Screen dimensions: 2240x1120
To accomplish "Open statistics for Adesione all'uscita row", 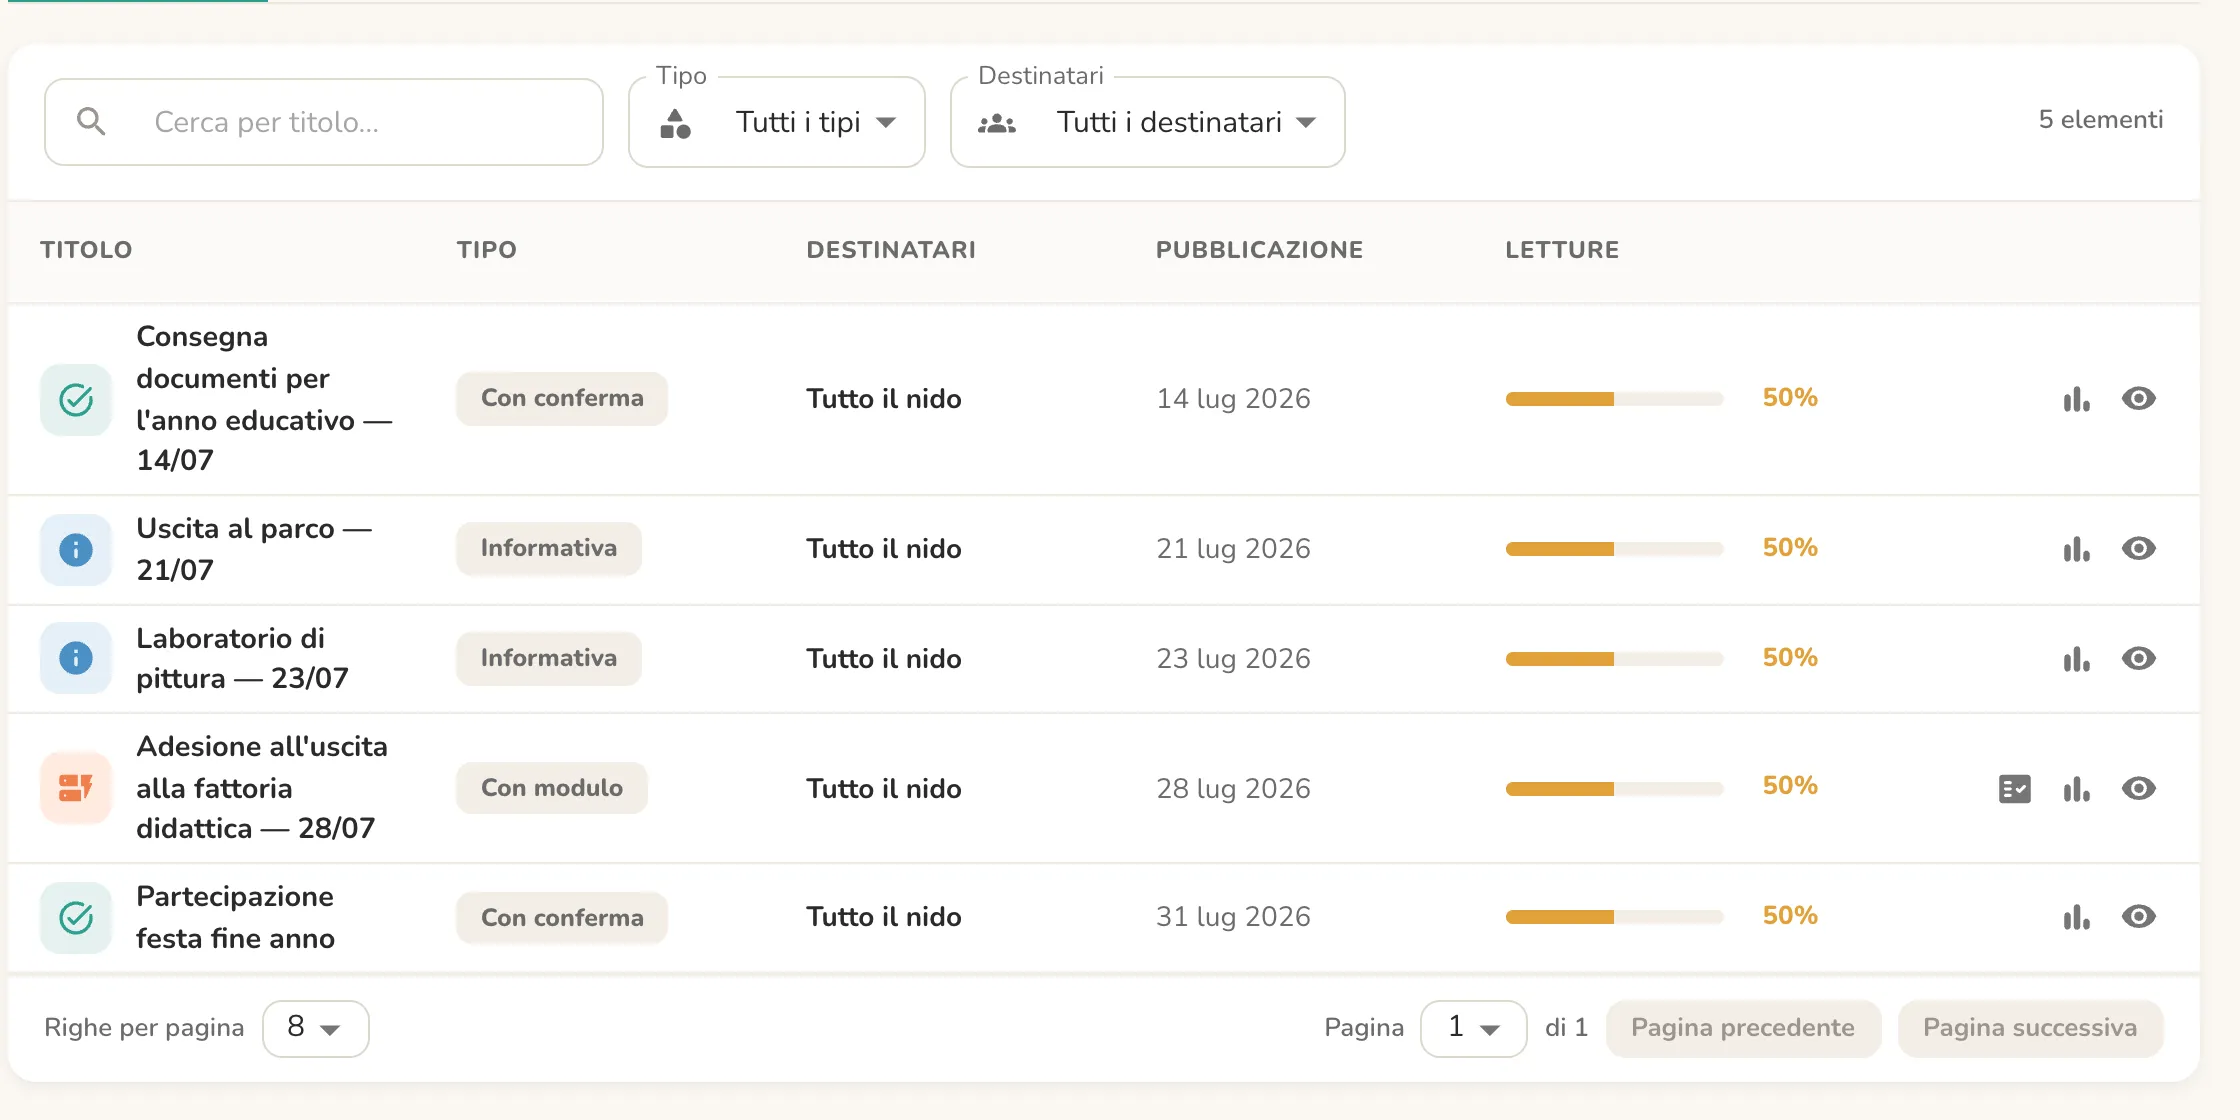I will click(2076, 789).
